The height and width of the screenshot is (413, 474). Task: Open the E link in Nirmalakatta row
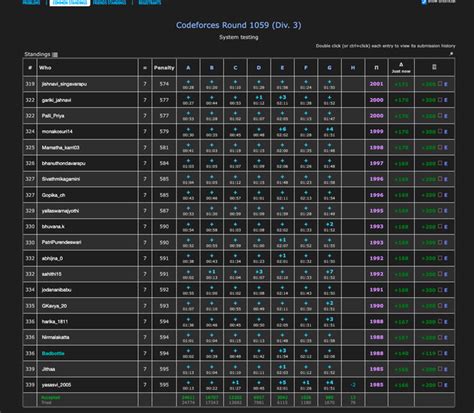pyautogui.click(x=446, y=338)
